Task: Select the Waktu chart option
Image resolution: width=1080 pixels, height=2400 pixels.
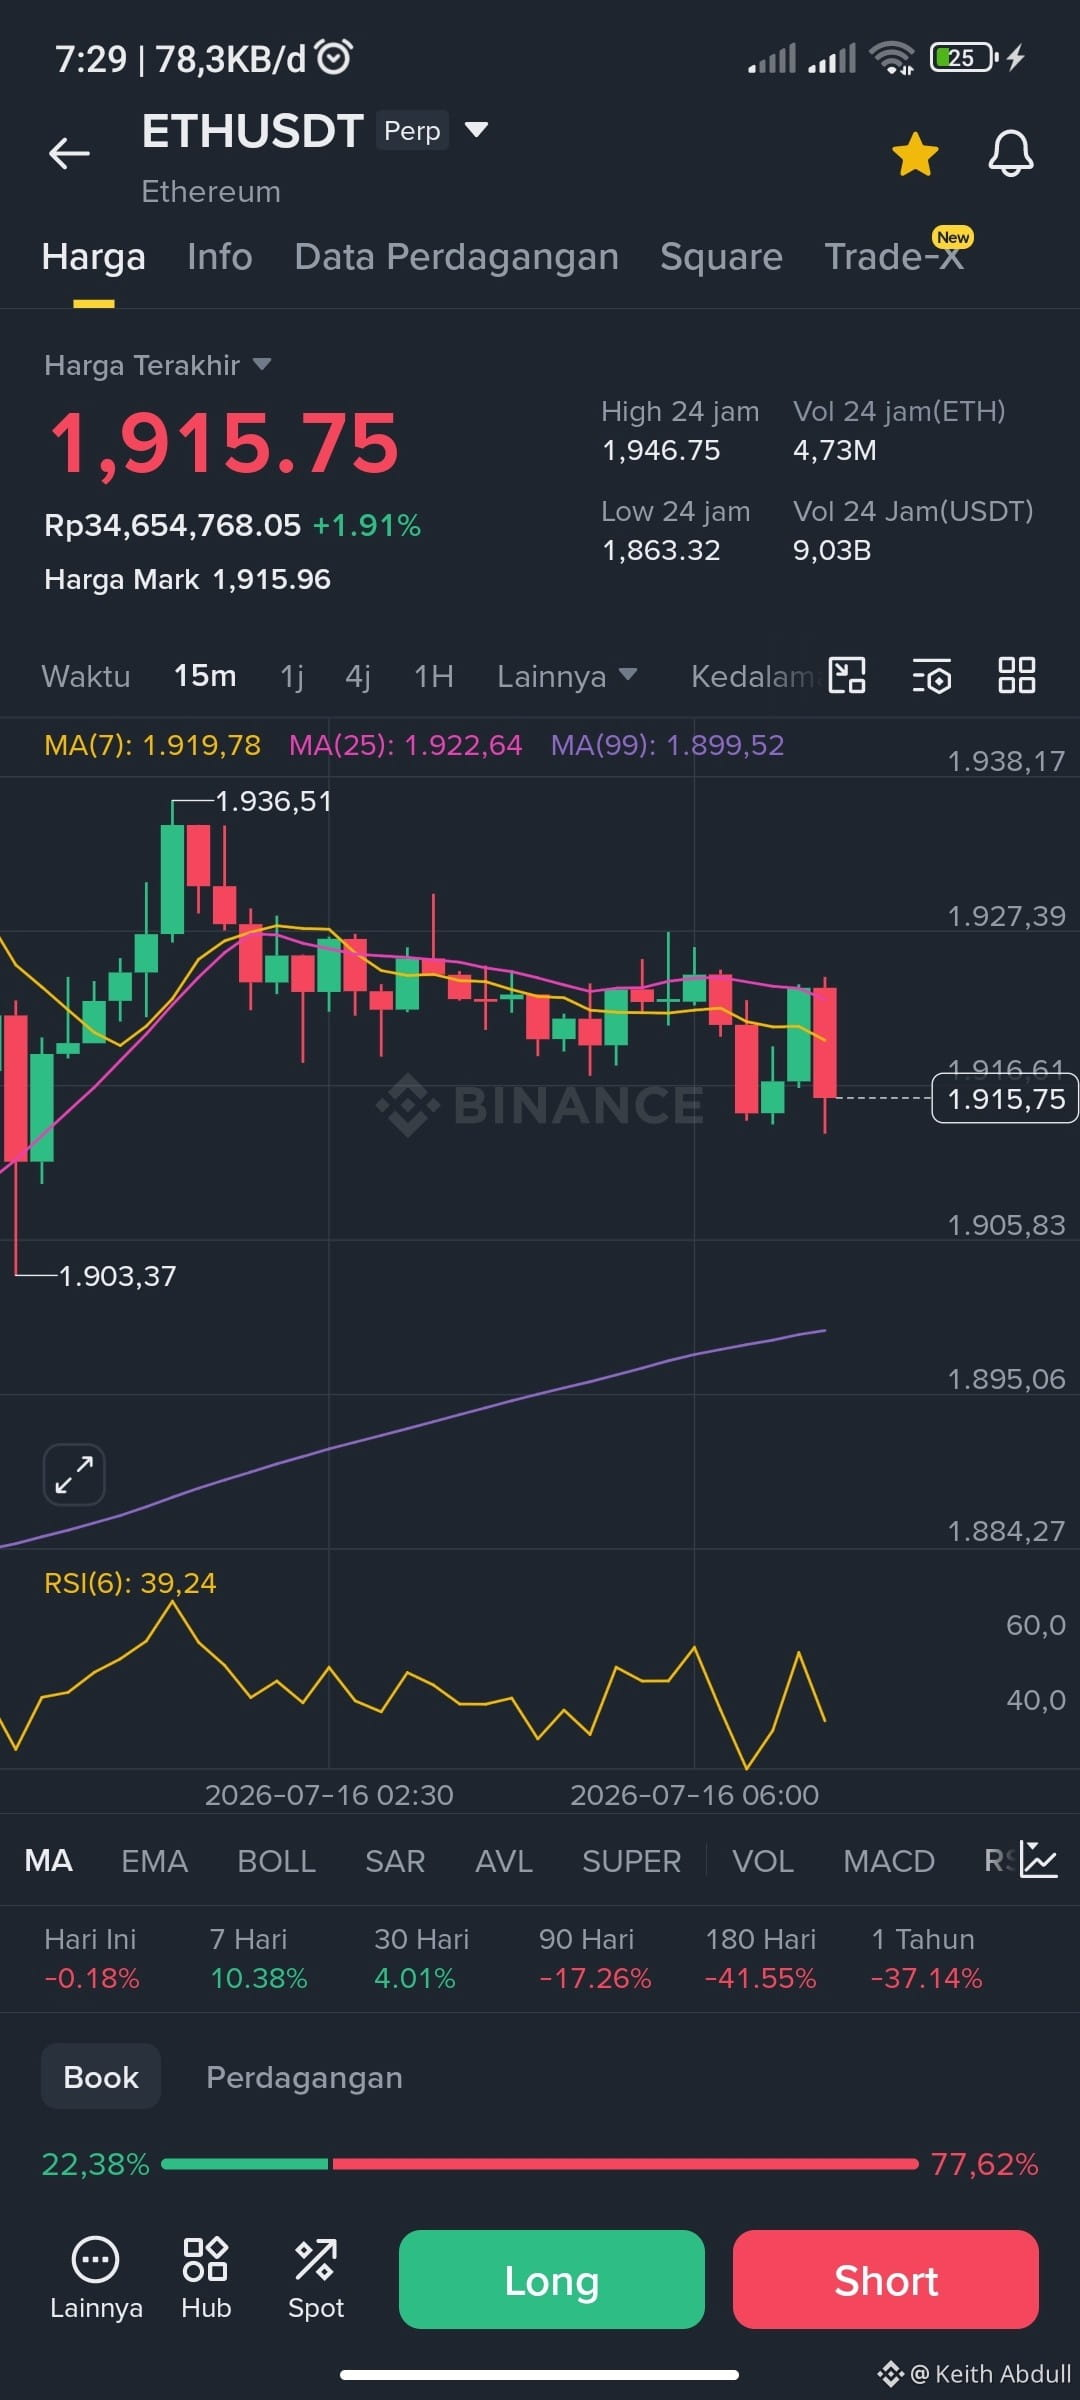Action: coord(86,676)
